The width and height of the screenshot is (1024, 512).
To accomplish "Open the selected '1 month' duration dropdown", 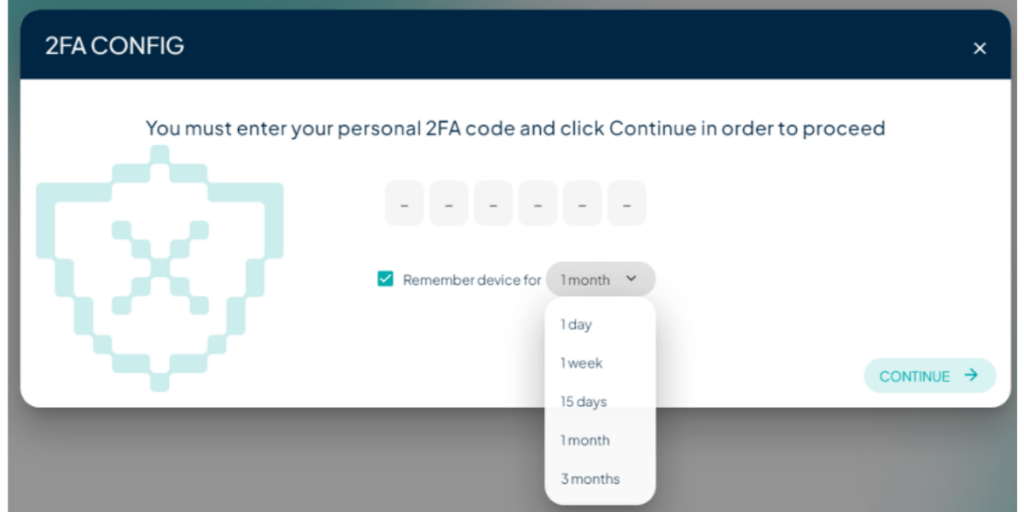I will [x=600, y=280].
